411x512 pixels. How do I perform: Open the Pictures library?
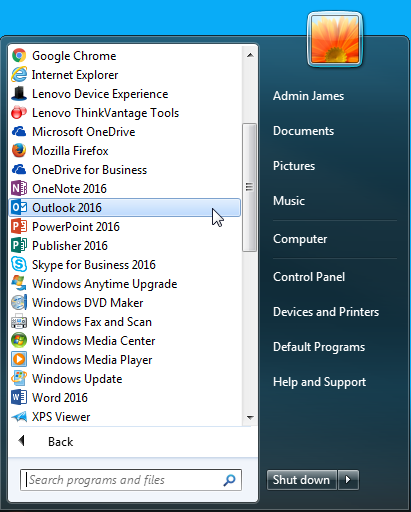tap(294, 166)
